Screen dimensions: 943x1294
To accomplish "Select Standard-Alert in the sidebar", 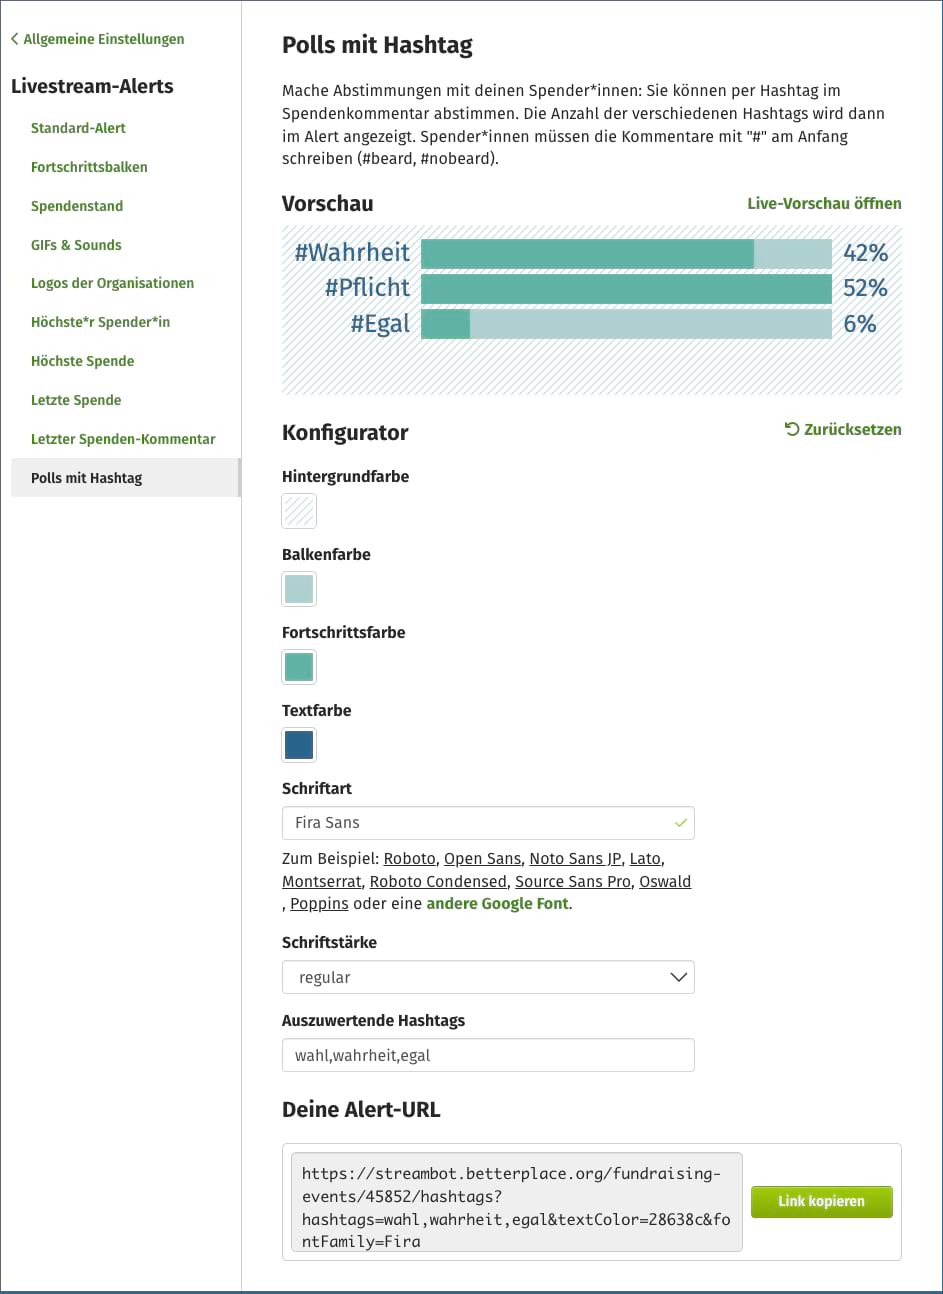I will pos(78,128).
